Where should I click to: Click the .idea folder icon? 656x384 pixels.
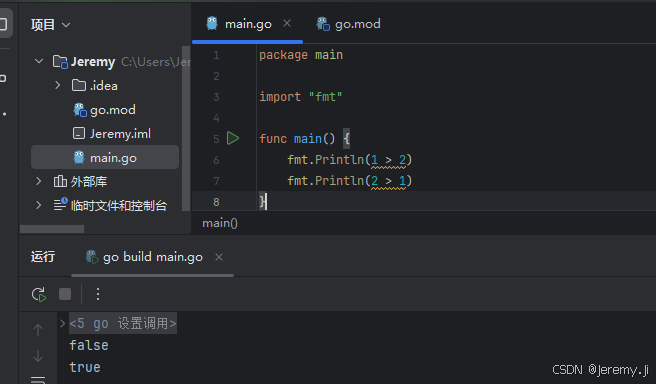coord(79,85)
